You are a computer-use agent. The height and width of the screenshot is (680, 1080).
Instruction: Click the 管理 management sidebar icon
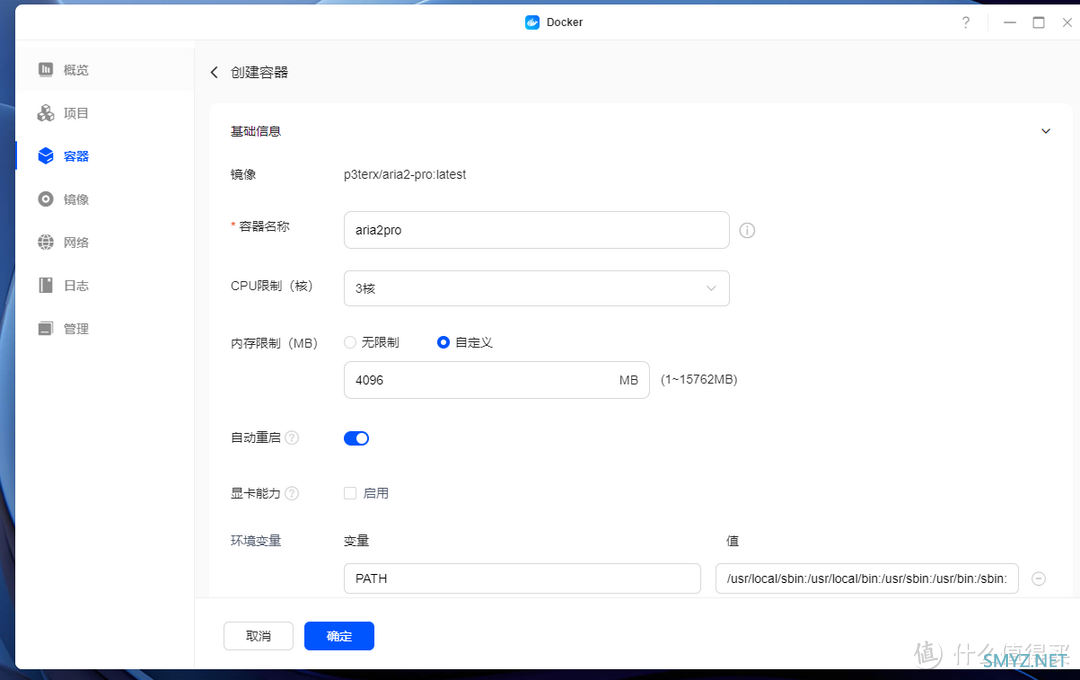point(45,329)
